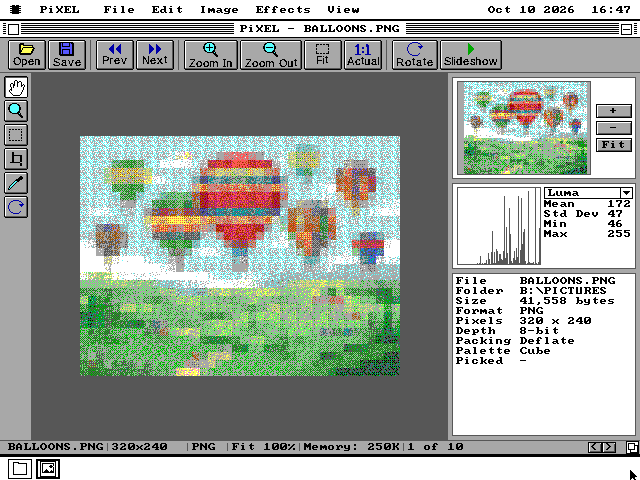Click the status bar 1 of 10 counter
640x480 pixels.
click(435, 447)
